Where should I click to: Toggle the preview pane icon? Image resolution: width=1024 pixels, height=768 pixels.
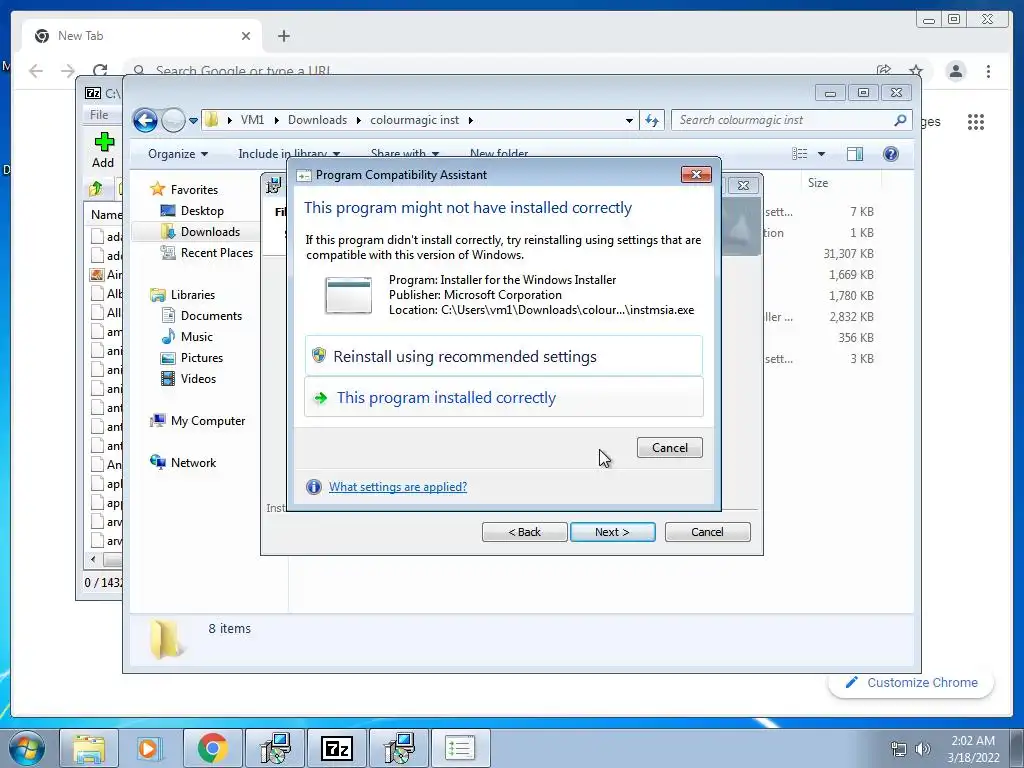point(854,154)
